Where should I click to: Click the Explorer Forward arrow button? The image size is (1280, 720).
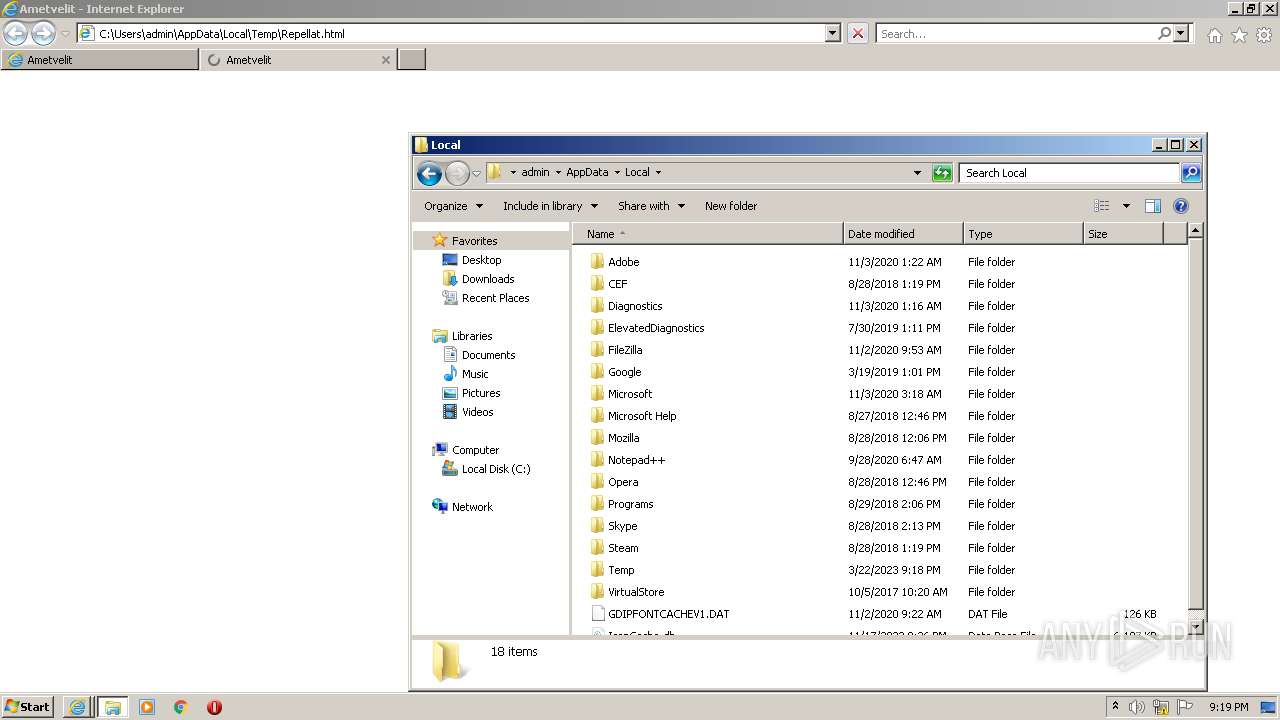[x=457, y=173]
